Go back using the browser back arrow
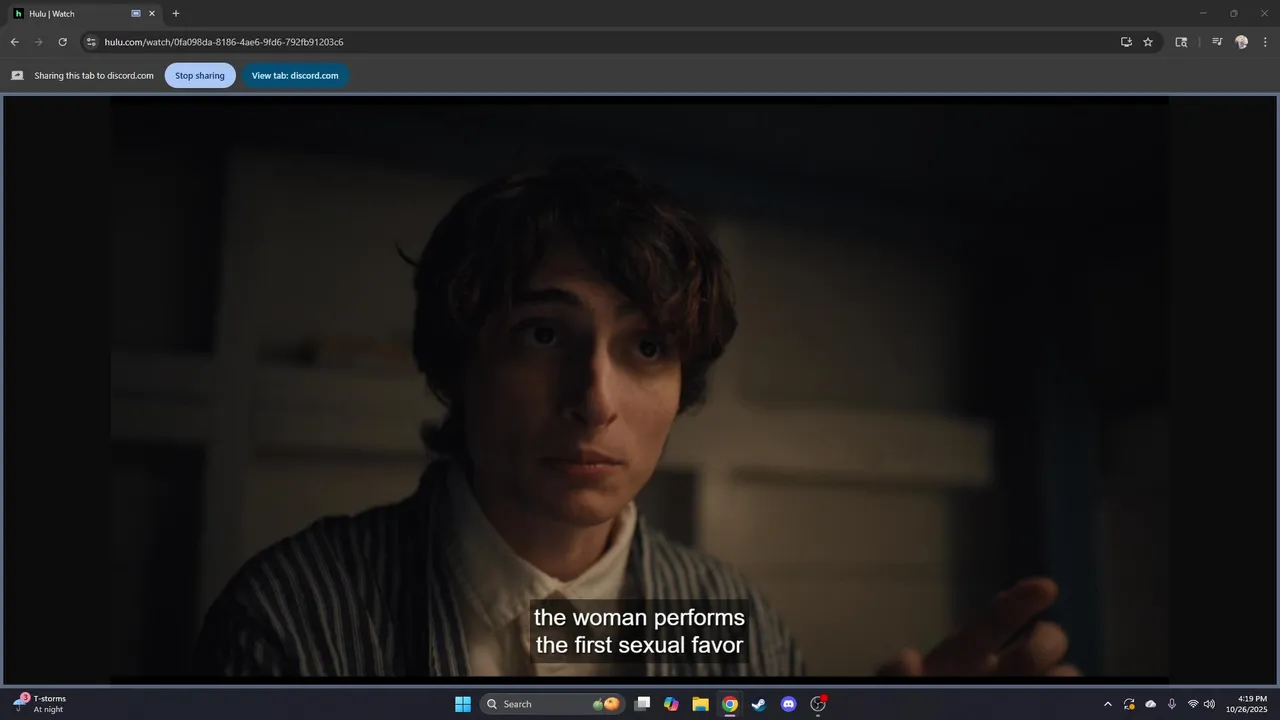1280x720 pixels. pos(14,42)
